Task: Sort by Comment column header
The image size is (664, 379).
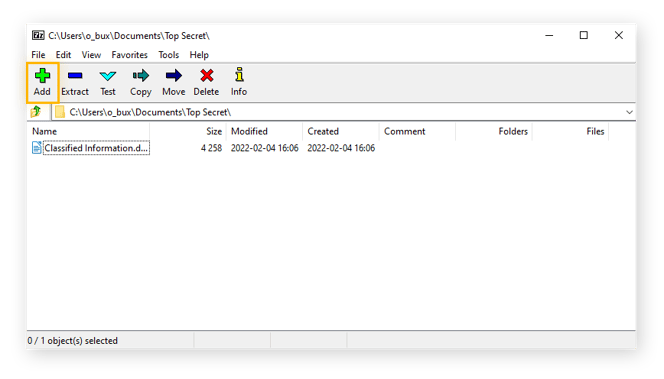Action: tap(418, 131)
